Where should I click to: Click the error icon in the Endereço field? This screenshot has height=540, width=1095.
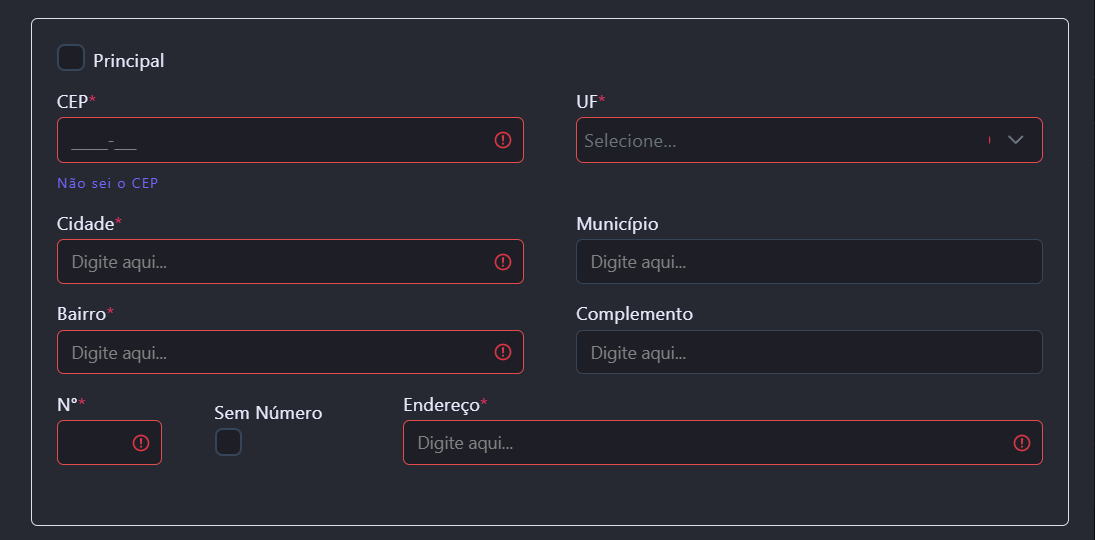coord(1022,443)
